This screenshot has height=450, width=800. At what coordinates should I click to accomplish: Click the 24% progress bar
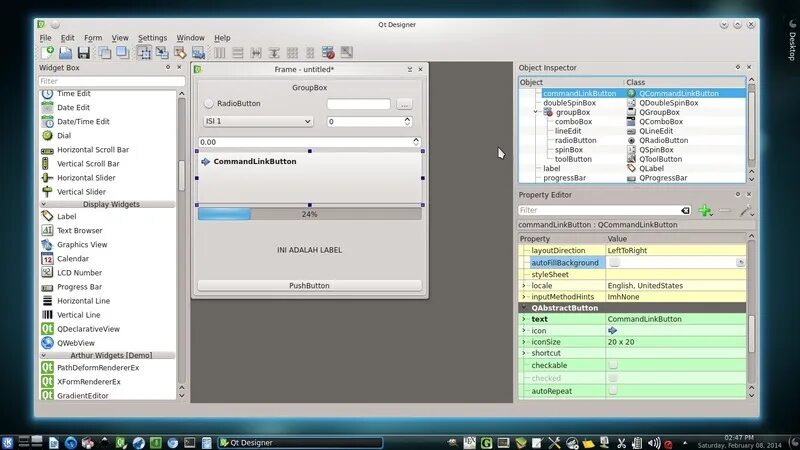[309, 214]
